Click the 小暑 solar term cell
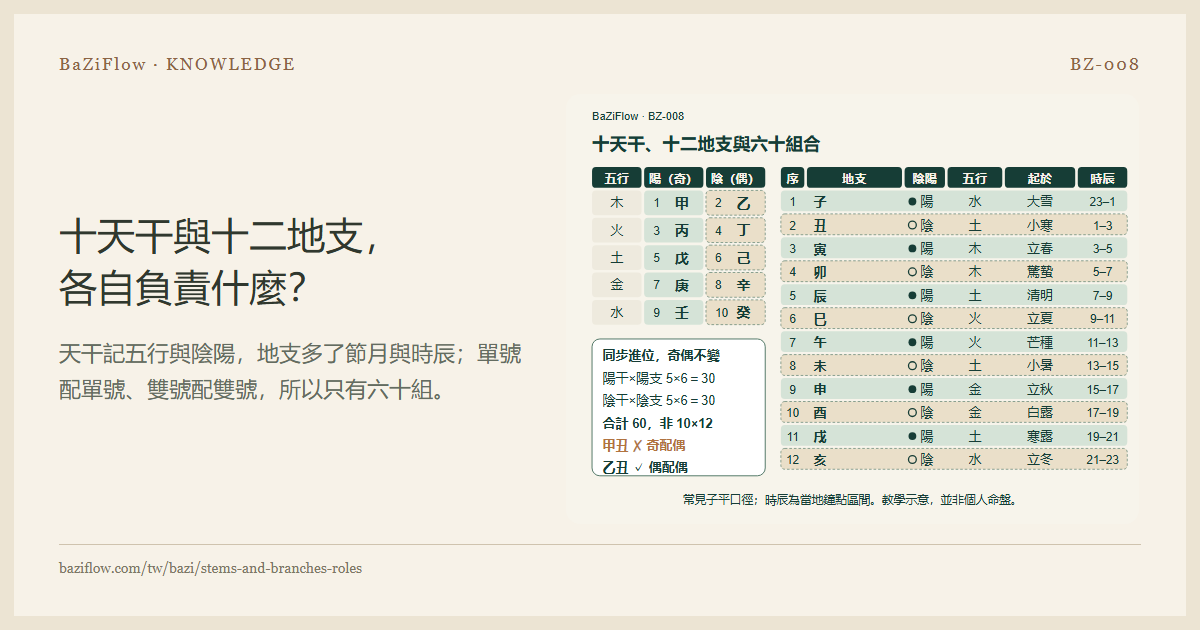The height and width of the screenshot is (630, 1200). pyautogui.click(x=1040, y=366)
